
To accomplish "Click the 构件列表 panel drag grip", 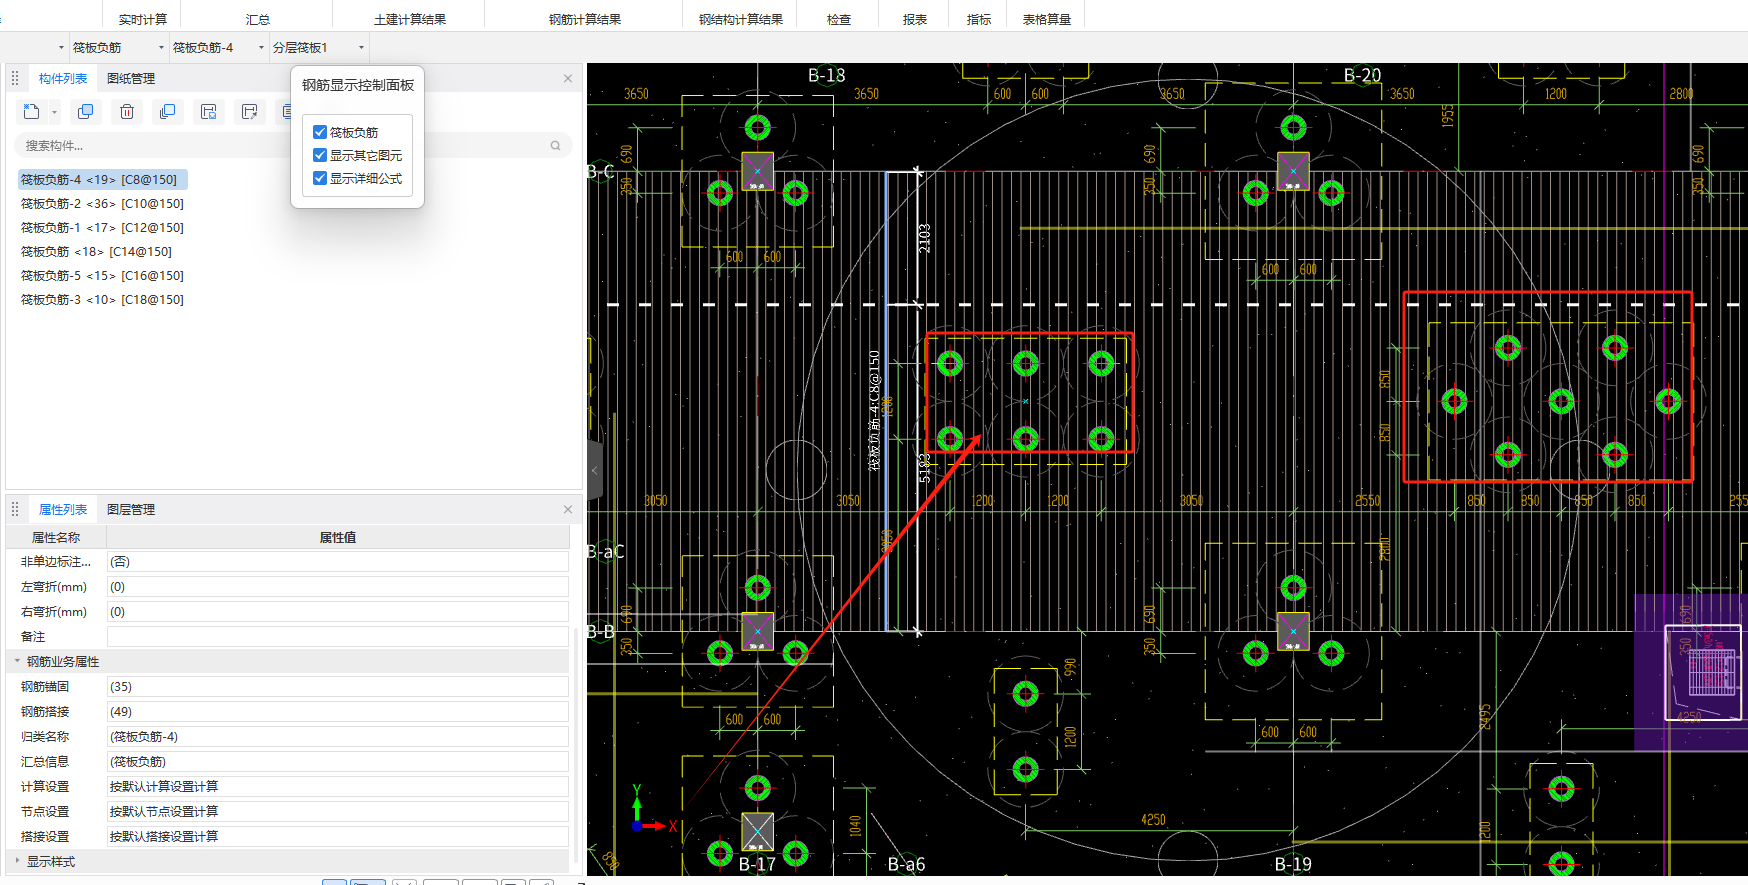I will (15, 78).
